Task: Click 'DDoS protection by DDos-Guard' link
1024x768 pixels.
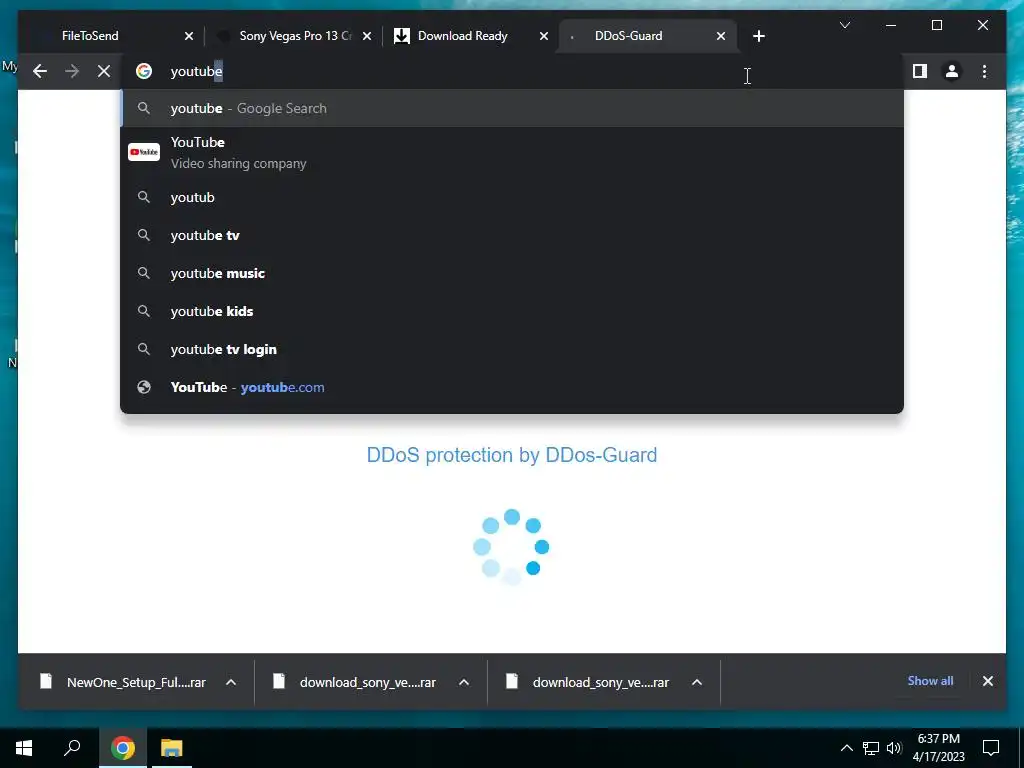Action: (512, 455)
